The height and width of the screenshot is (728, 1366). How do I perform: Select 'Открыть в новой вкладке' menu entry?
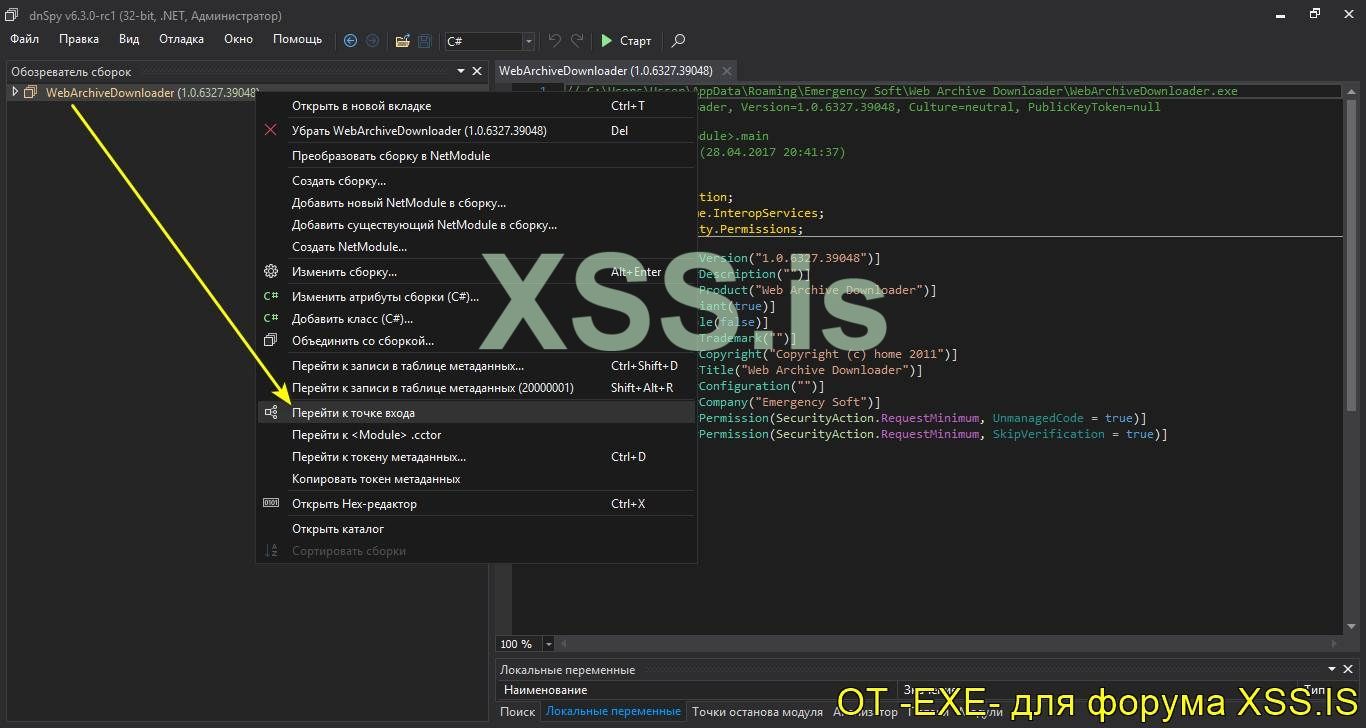coord(361,106)
